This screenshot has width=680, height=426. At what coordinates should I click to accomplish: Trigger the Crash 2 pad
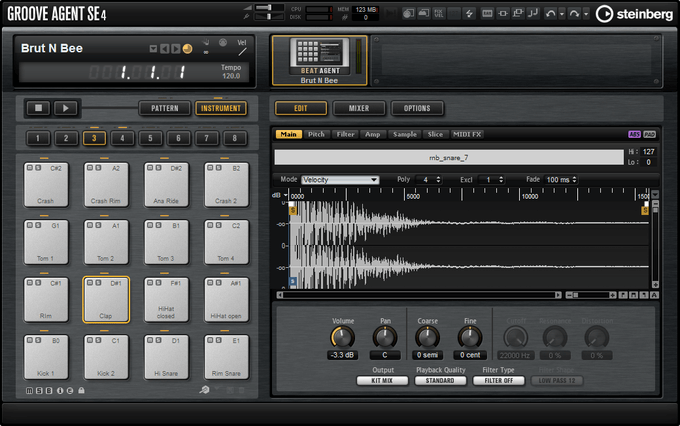click(226, 184)
